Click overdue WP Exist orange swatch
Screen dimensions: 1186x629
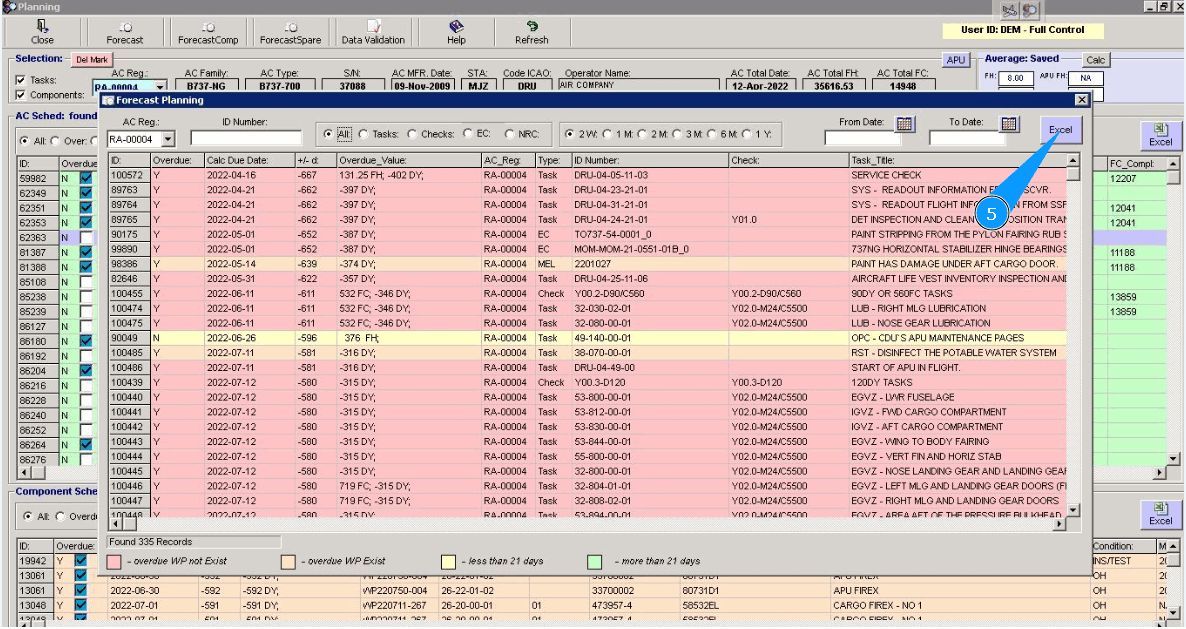[288, 562]
